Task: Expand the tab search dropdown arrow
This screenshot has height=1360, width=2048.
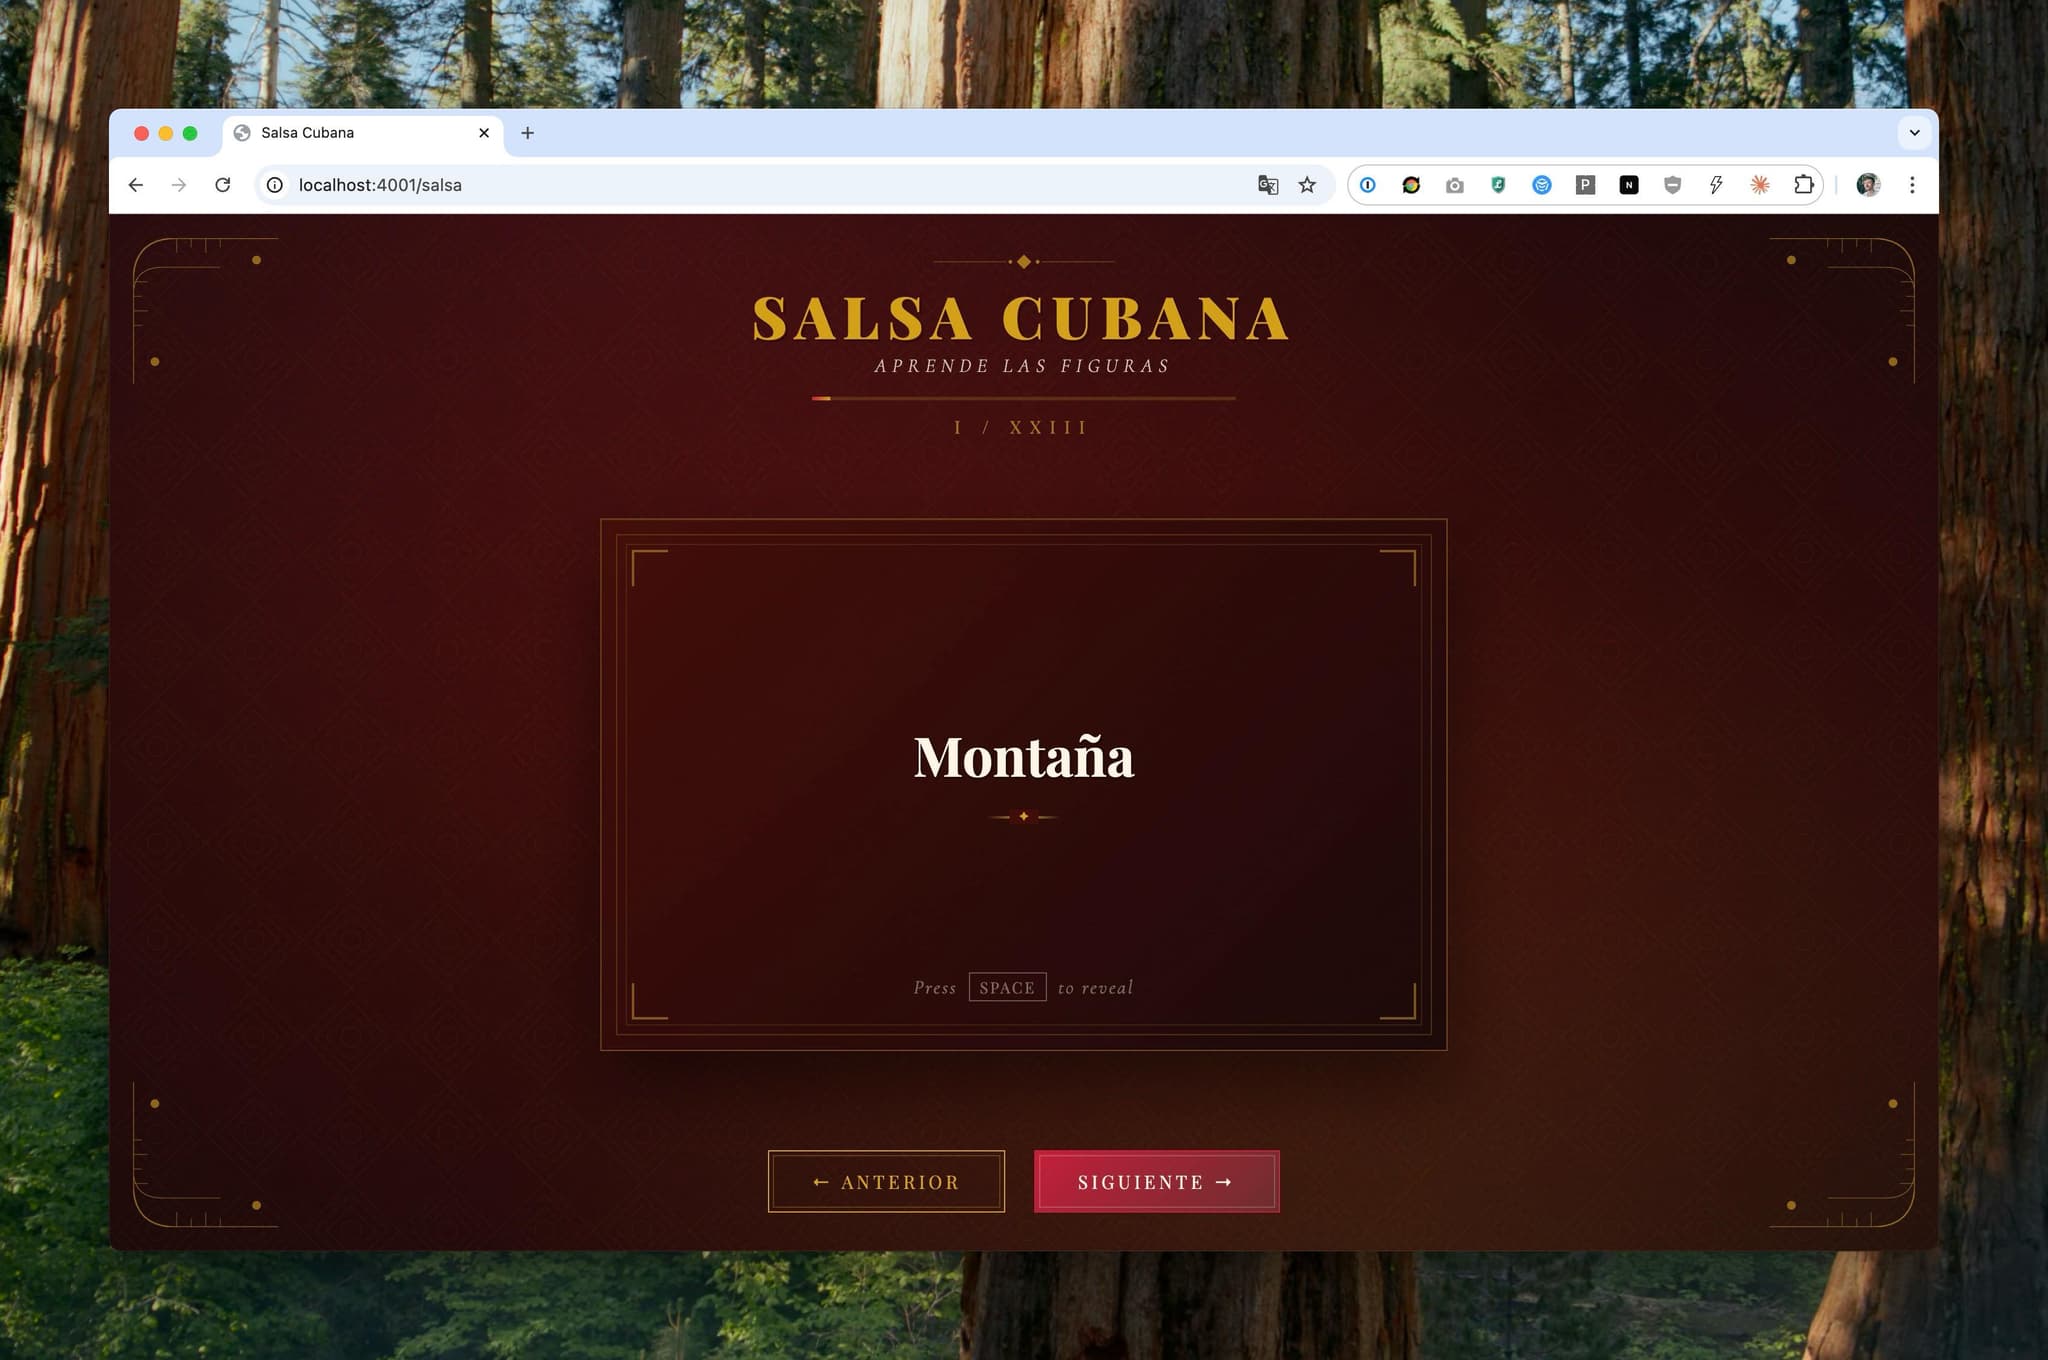Action: click(1914, 132)
